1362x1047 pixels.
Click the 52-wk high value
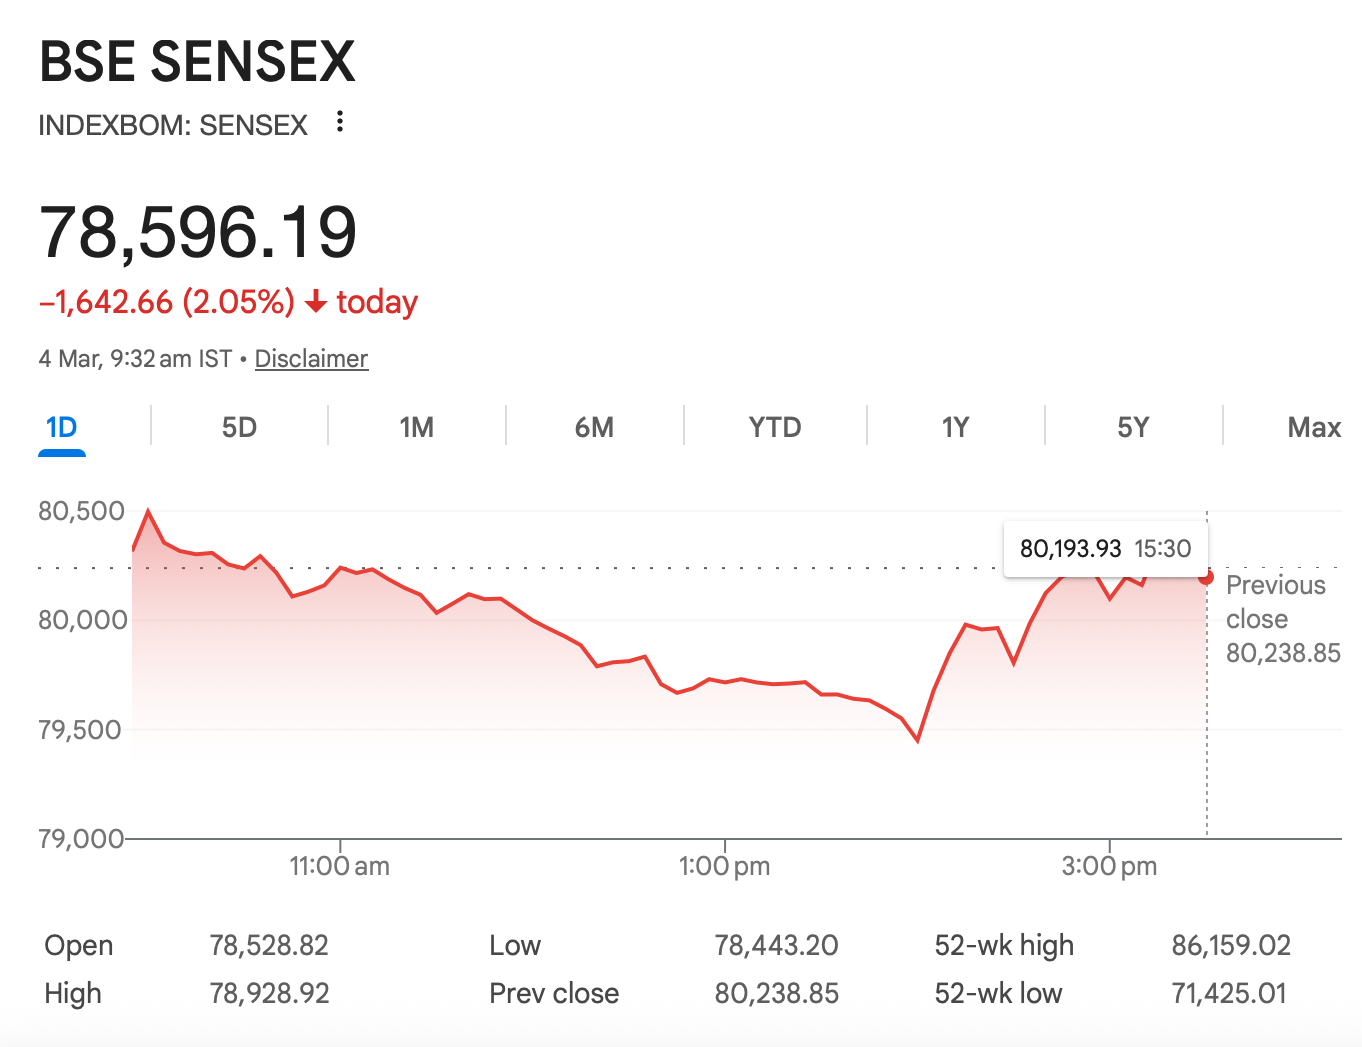pyautogui.click(x=1231, y=945)
